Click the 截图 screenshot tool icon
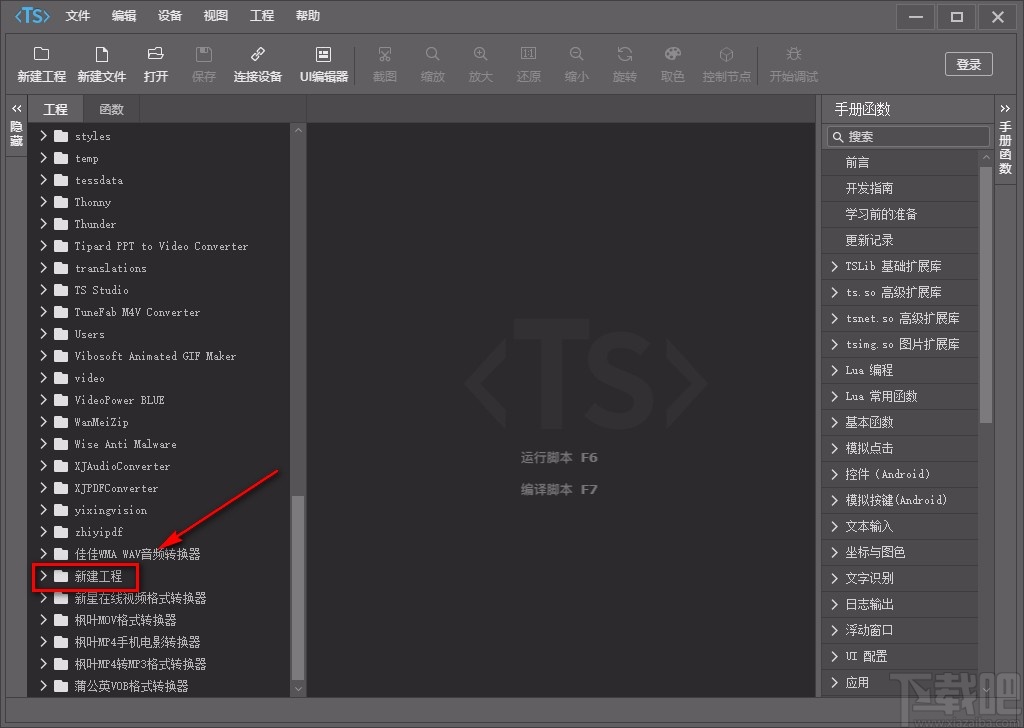 (384, 63)
